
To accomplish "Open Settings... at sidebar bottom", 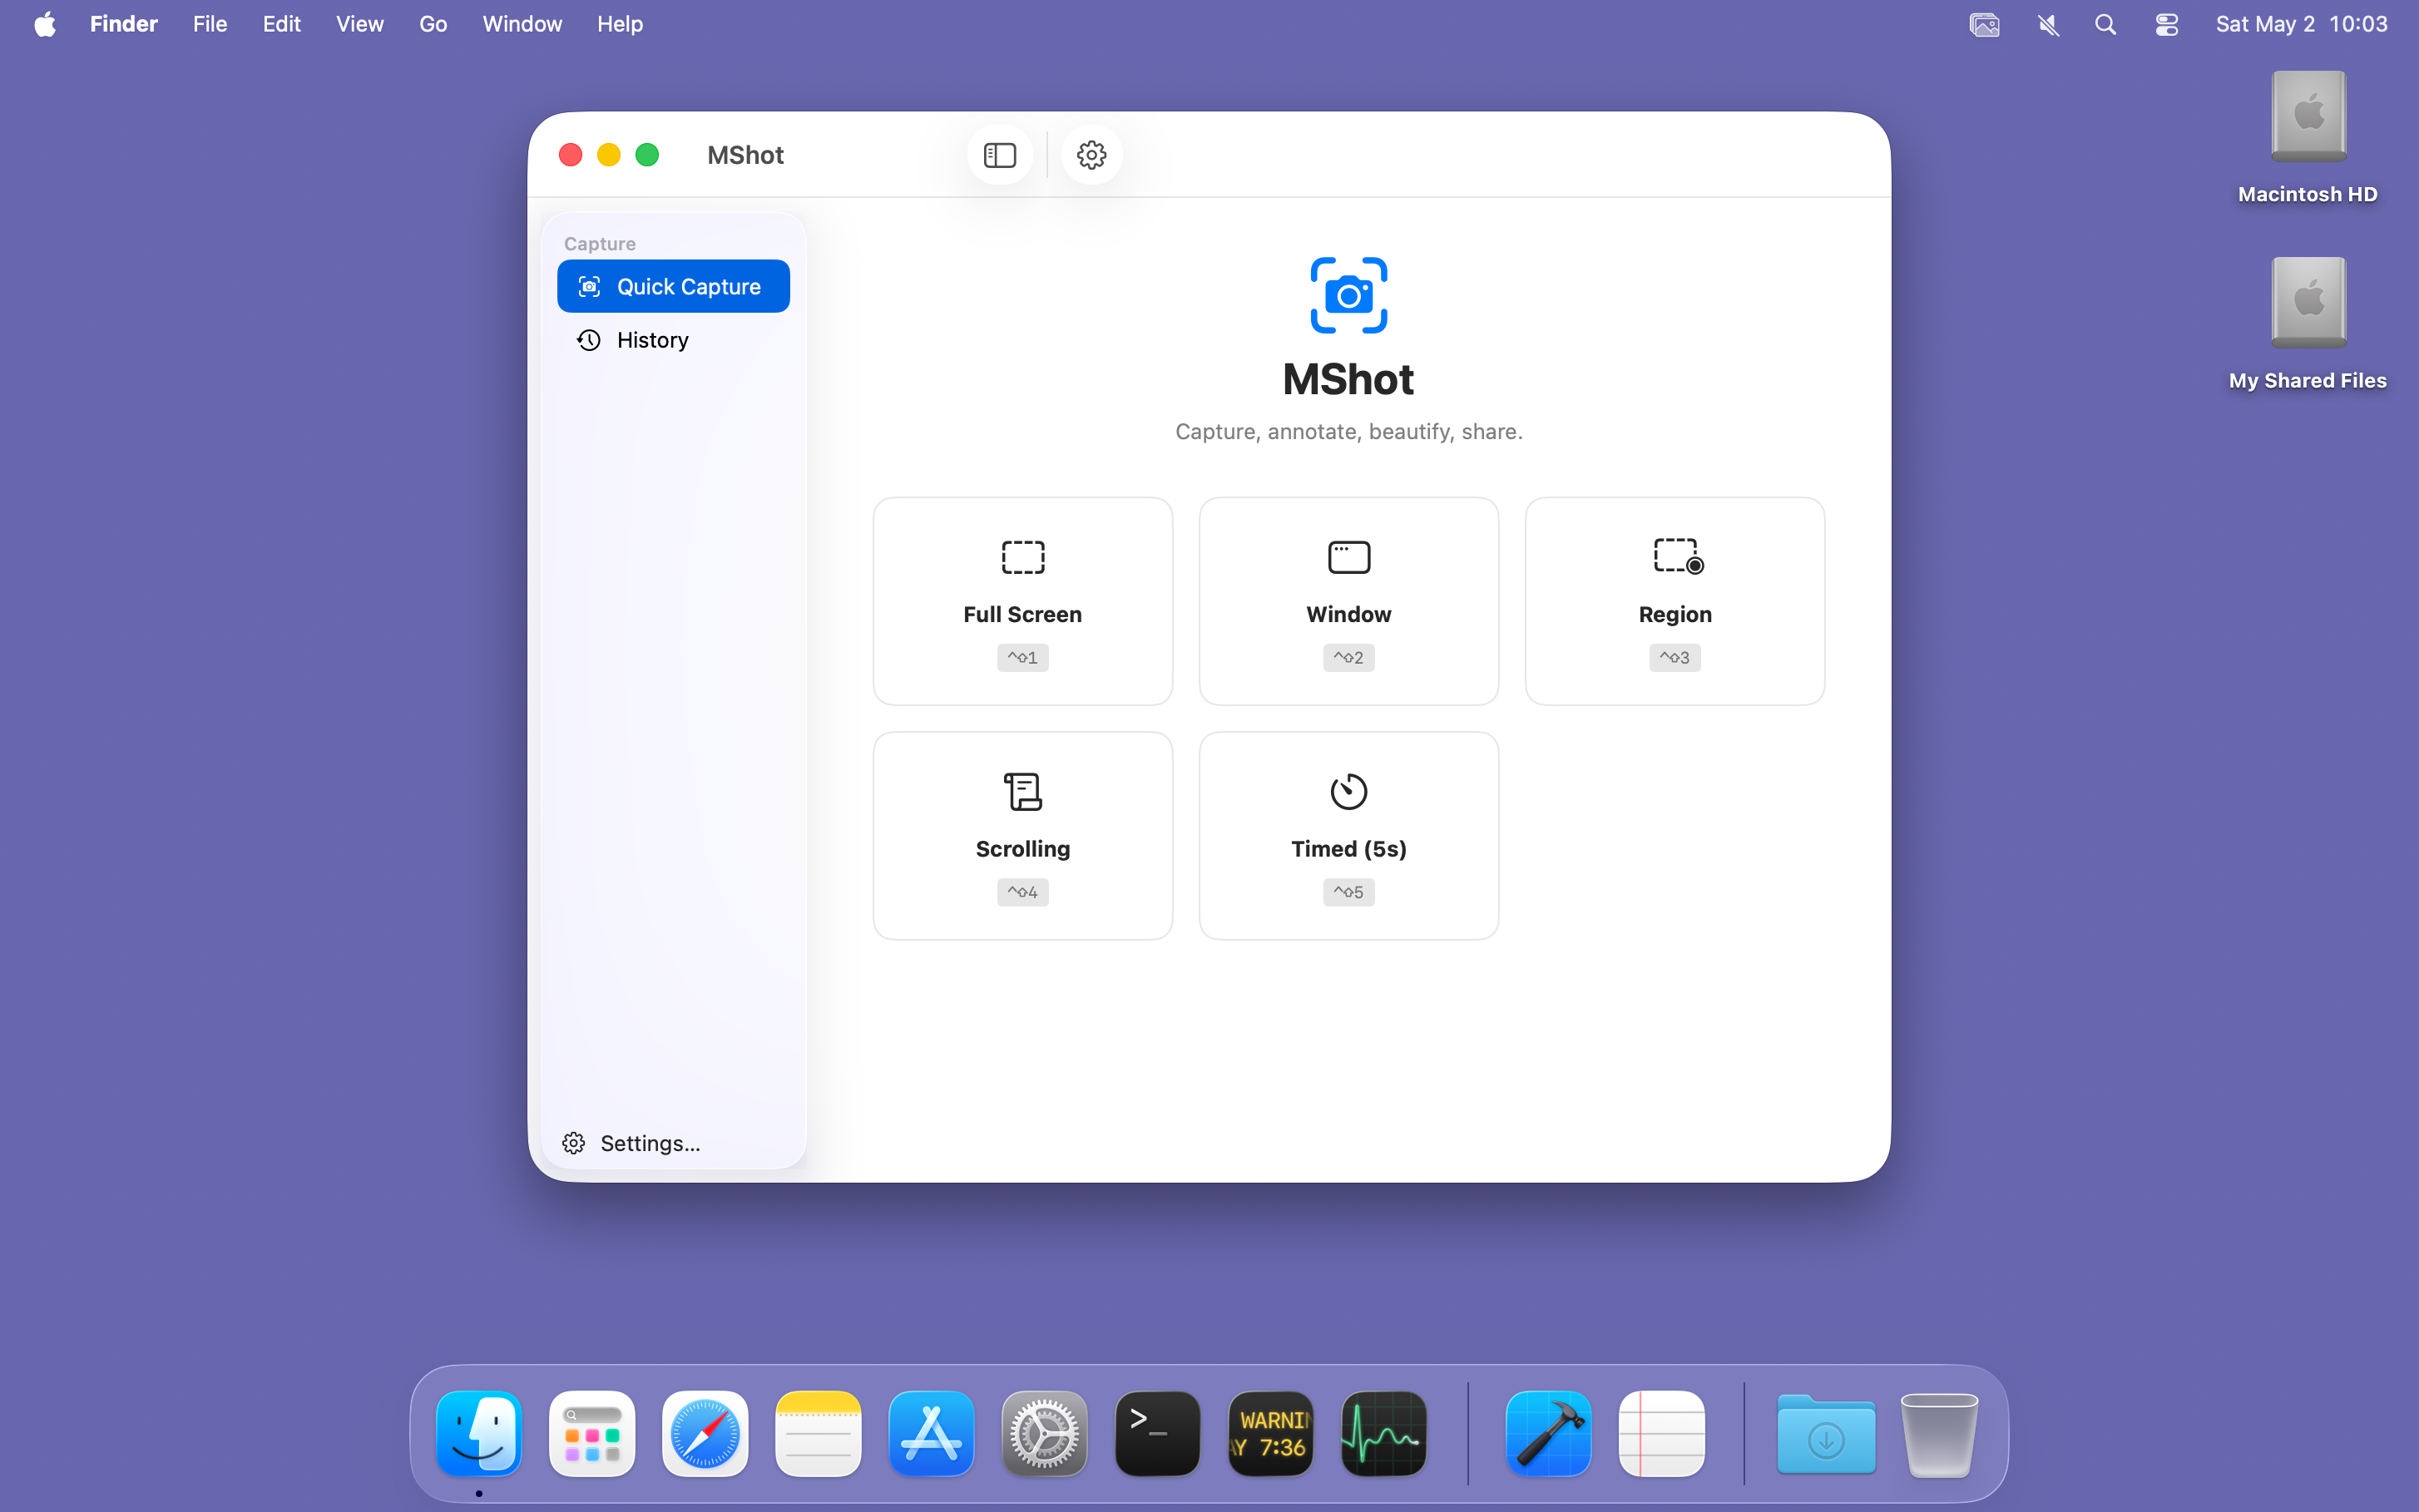I will (631, 1143).
